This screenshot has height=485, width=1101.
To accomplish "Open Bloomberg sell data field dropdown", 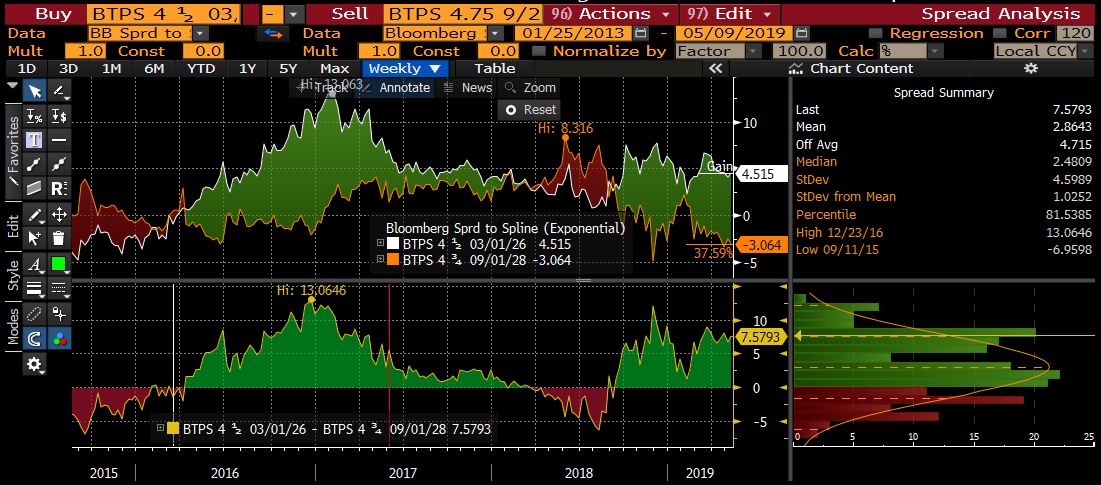I will (496, 33).
